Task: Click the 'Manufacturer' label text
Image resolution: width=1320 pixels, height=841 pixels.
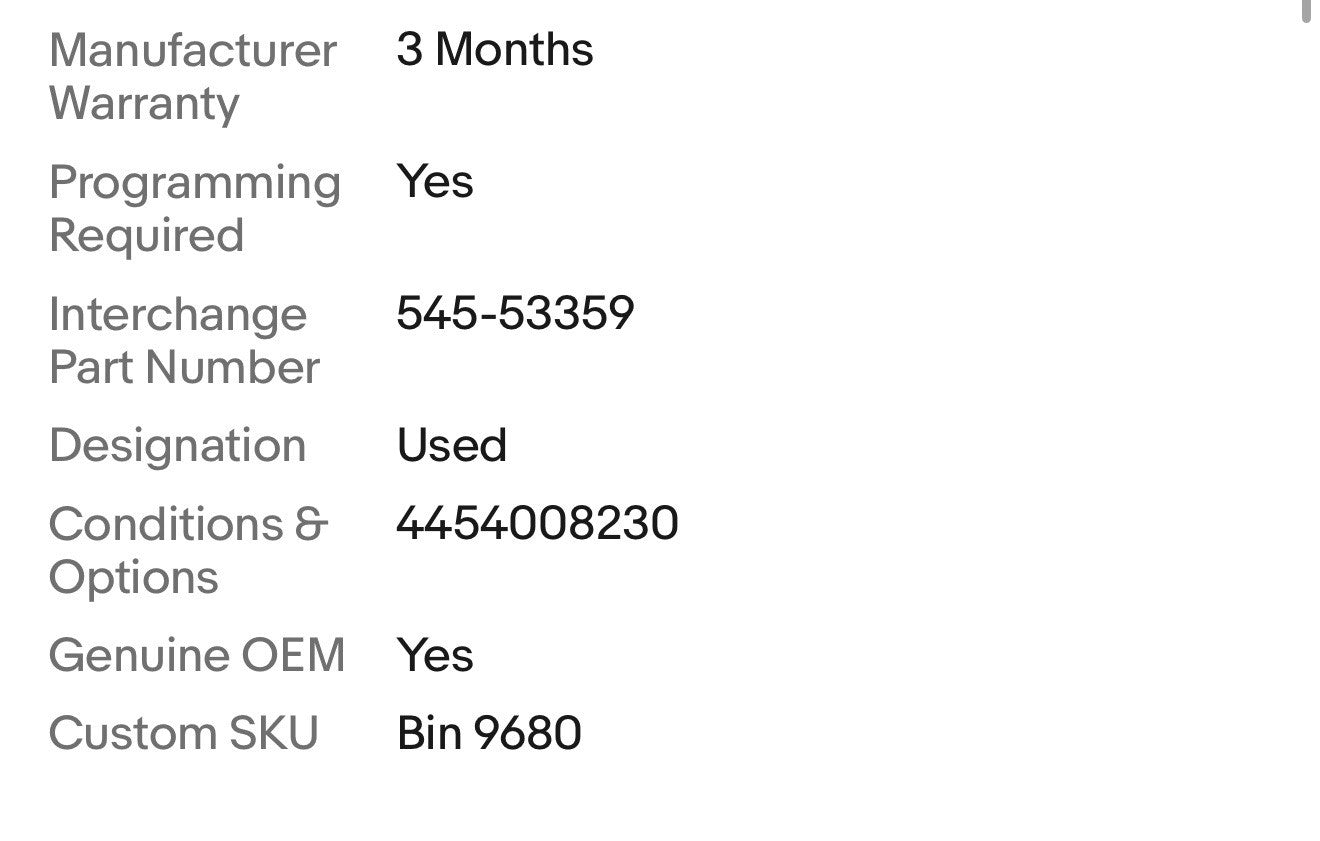Action: [192, 50]
